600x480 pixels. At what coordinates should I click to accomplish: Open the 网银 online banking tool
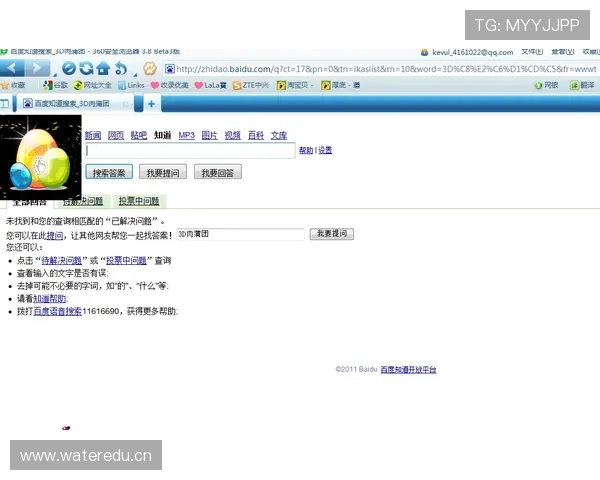pos(546,85)
